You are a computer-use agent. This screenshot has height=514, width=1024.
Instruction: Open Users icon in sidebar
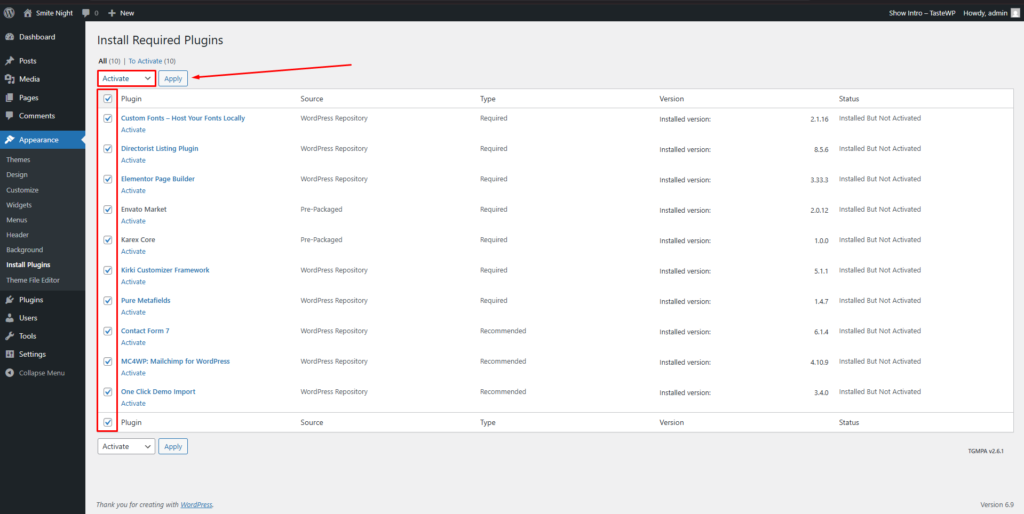pos(9,318)
